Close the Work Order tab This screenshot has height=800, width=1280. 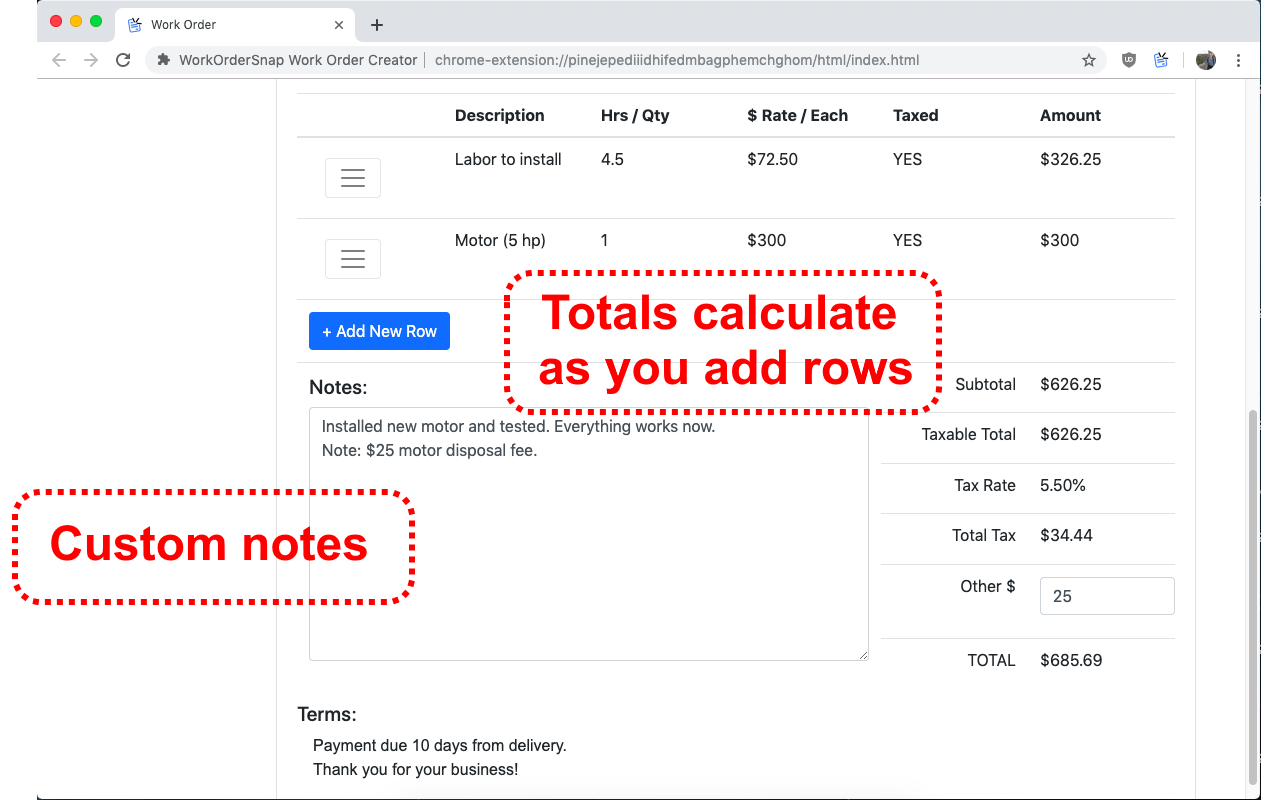point(340,24)
